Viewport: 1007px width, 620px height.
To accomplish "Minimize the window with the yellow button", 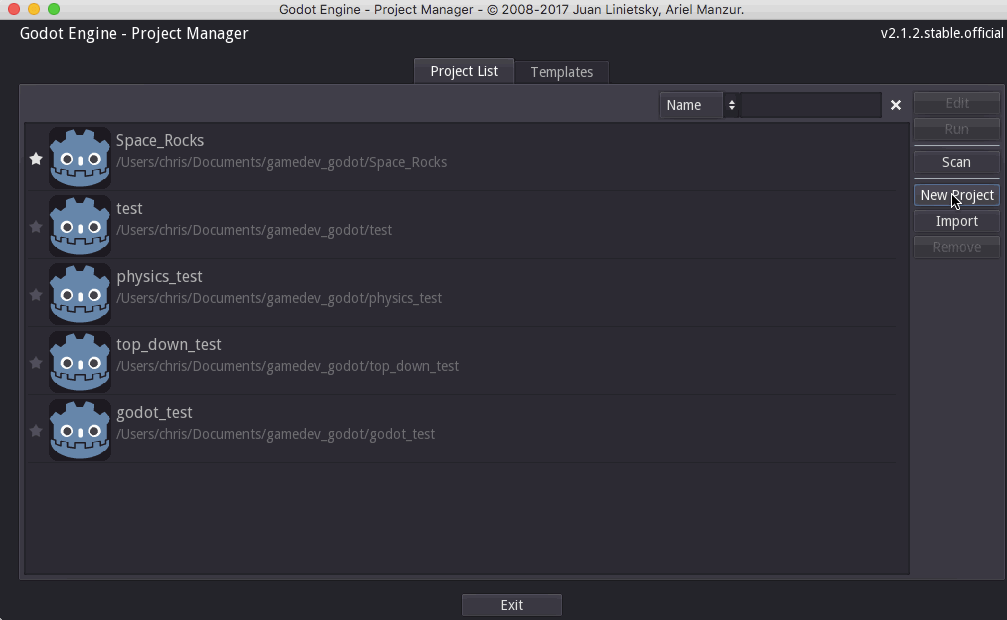I will [x=34, y=9].
